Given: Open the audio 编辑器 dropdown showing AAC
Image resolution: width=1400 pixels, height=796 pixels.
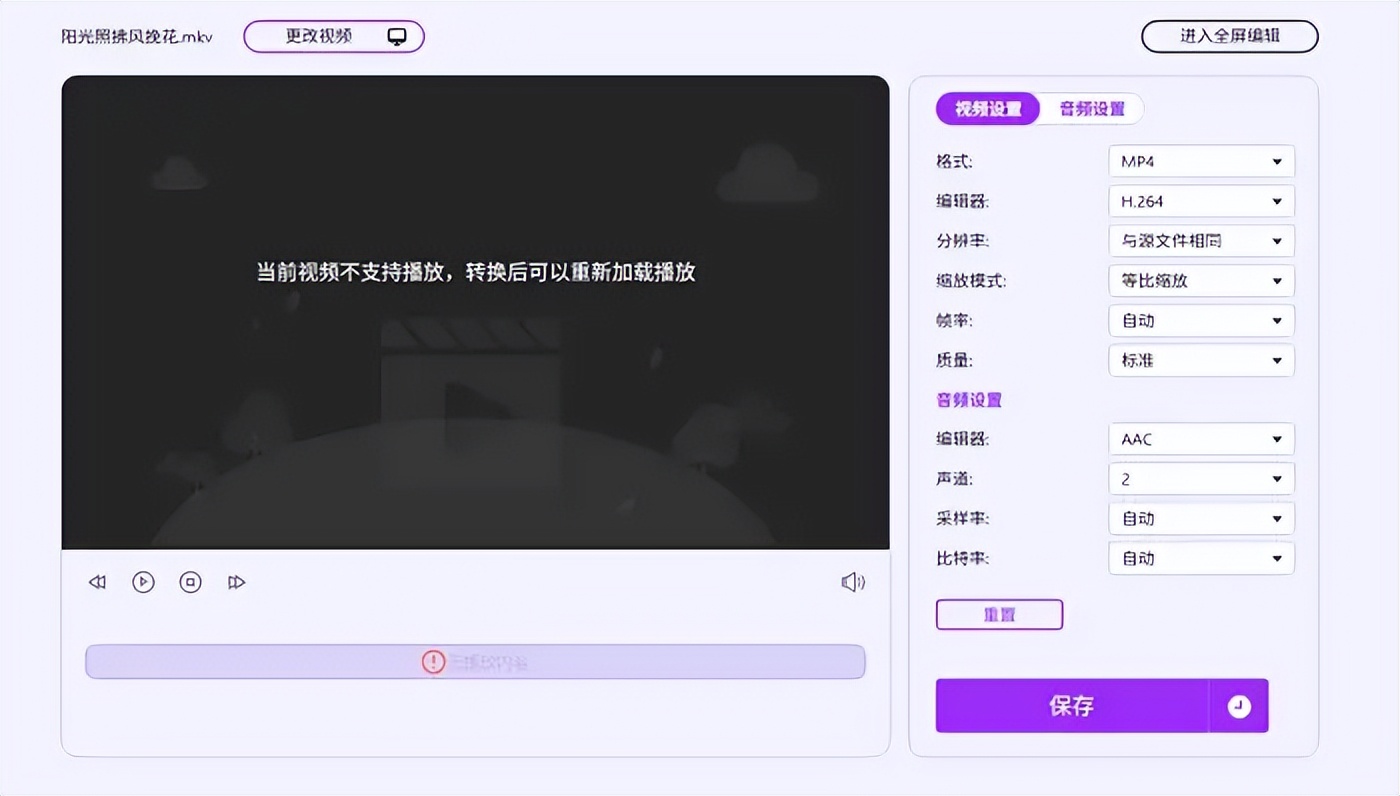Looking at the screenshot, I should tap(1200, 438).
